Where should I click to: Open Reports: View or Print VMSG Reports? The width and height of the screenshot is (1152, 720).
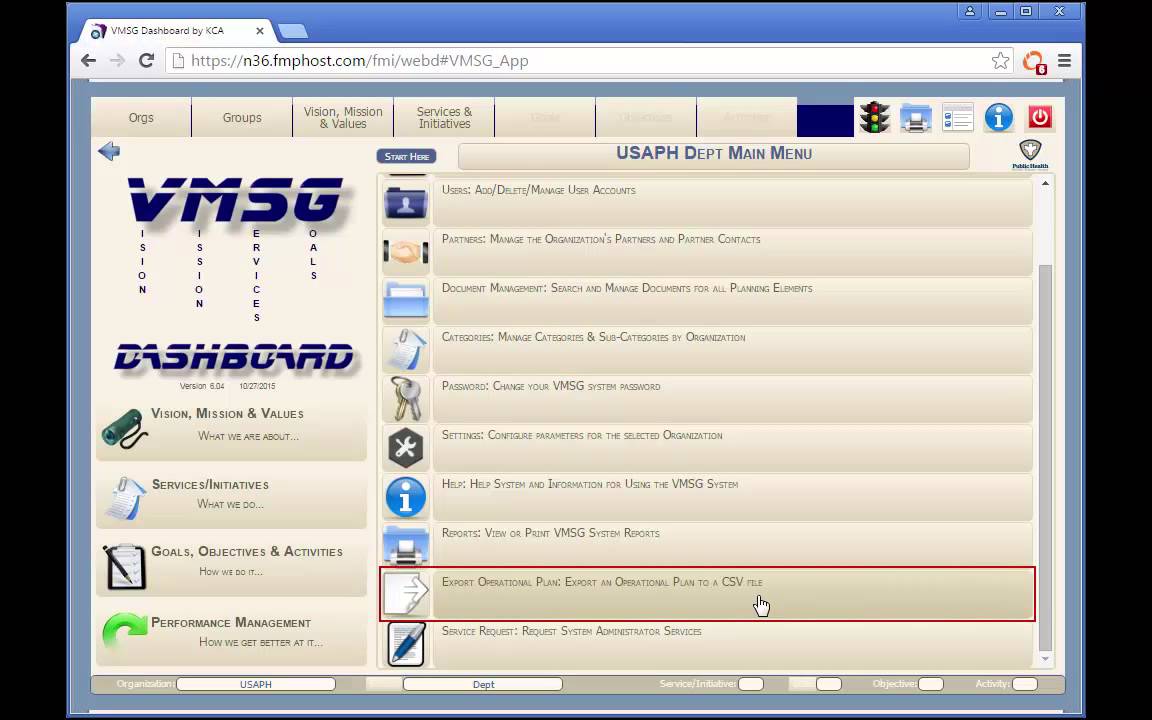pos(732,544)
